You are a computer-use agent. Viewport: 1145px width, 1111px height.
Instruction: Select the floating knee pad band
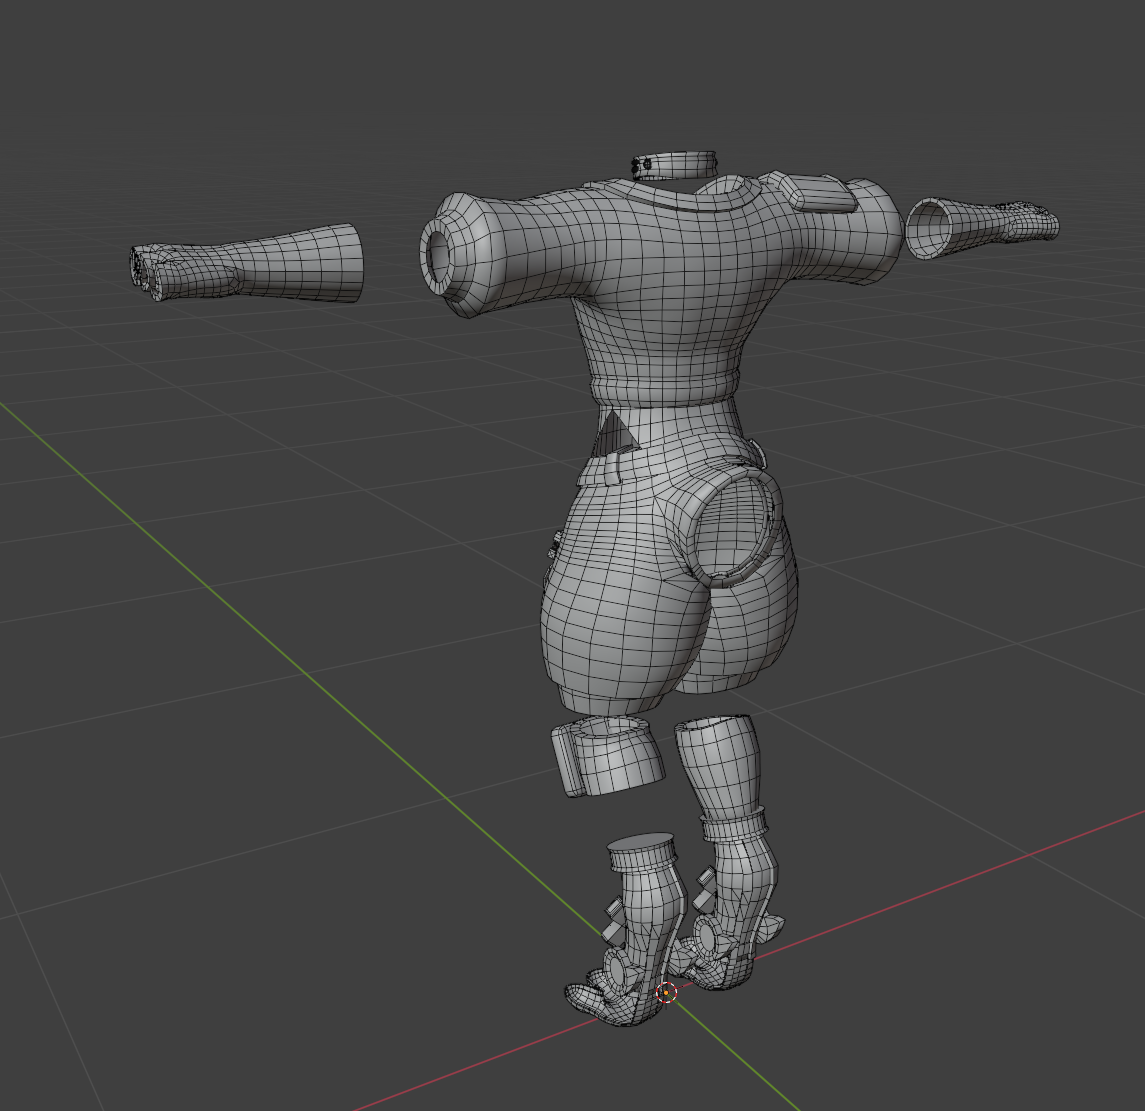(x=608, y=755)
